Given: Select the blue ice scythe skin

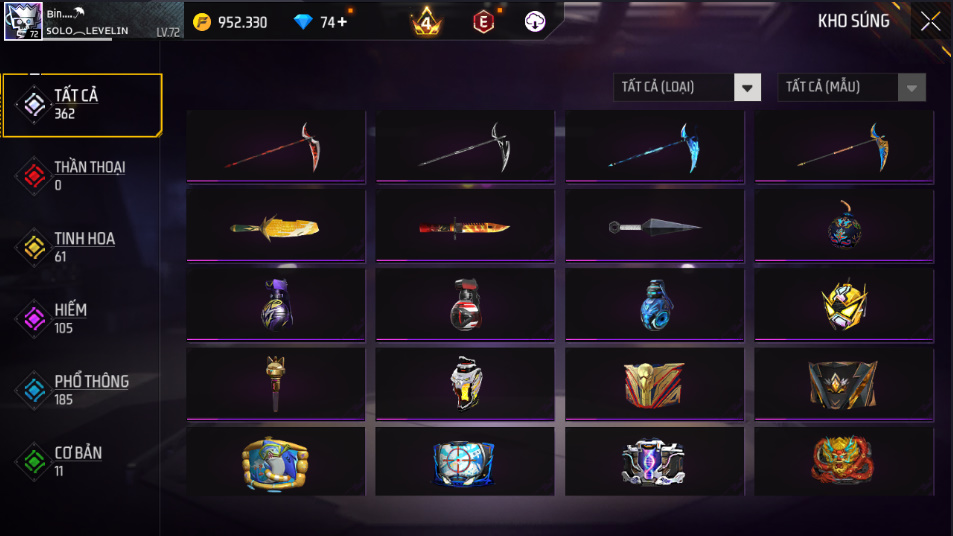Looking at the screenshot, I should pyautogui.click(x=655, y=146).
